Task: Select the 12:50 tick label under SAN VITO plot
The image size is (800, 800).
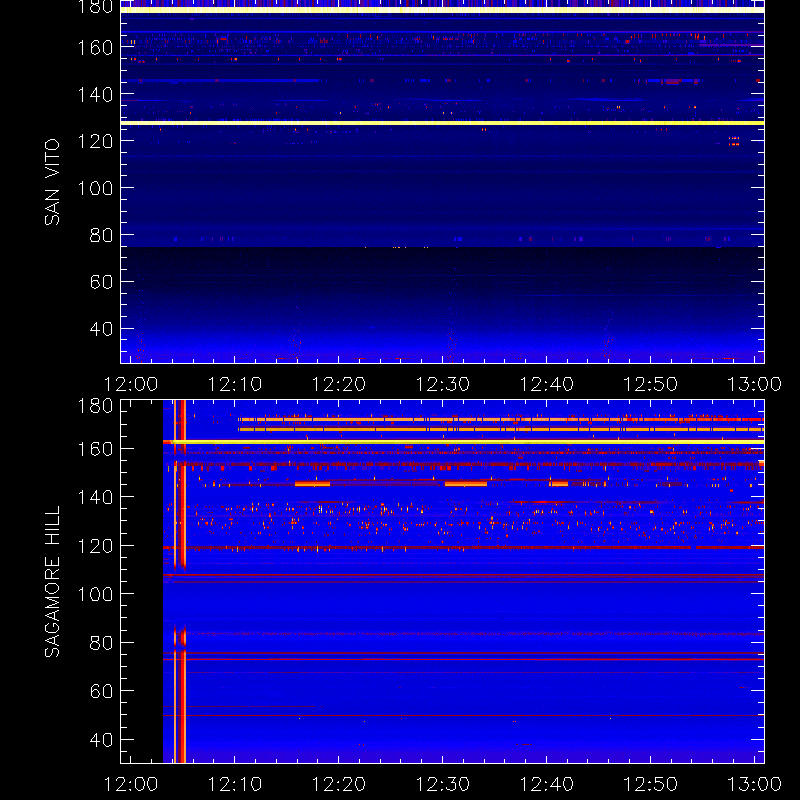Action: click(x=651, y=384)
